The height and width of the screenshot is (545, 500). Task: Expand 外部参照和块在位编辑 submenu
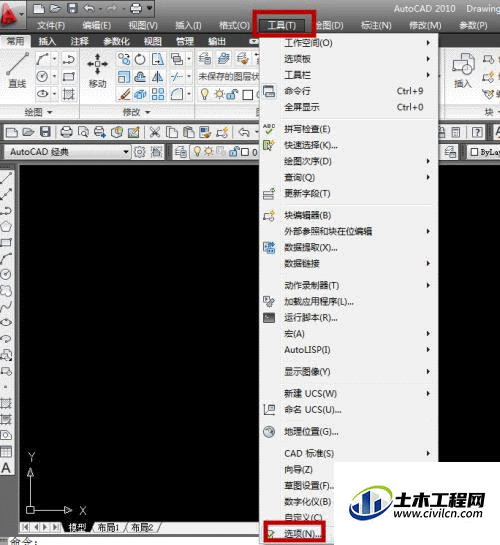pyautogui.click(x=349, y=231)
